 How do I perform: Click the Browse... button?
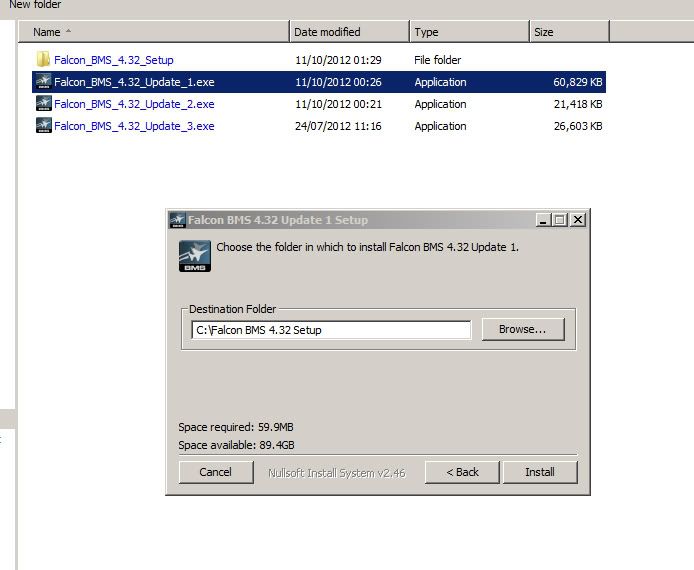tap(523, 329)
